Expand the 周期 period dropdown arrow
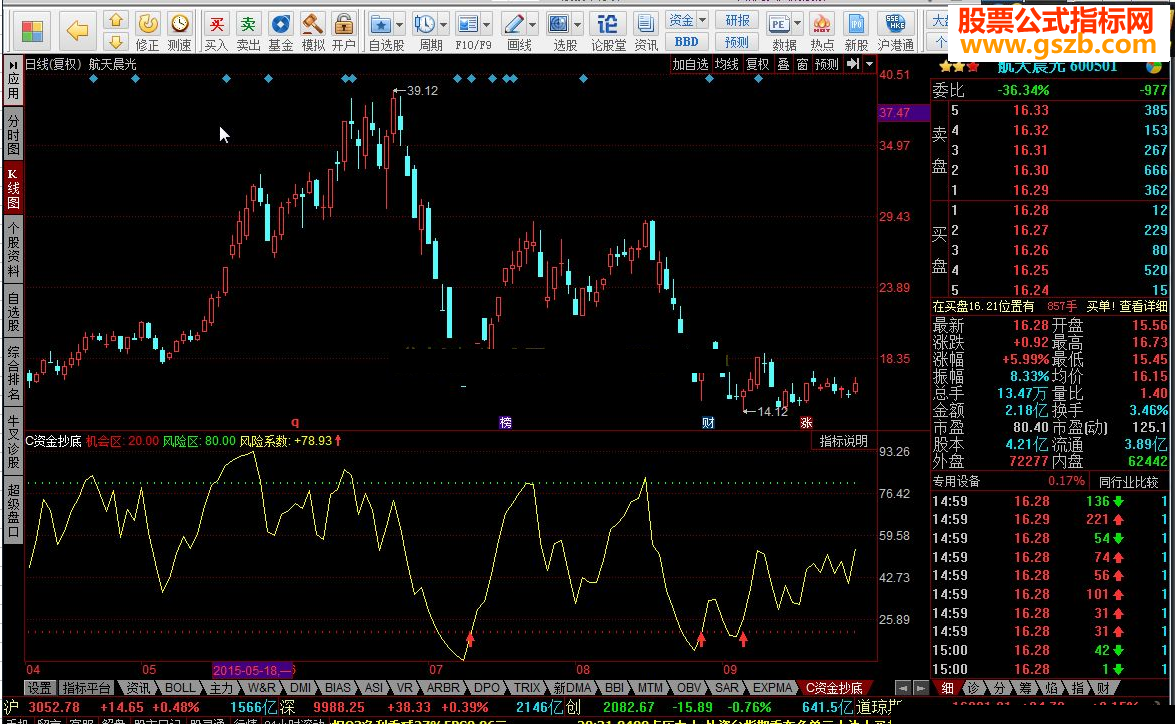This screenshot has width=1175, height=724. click(444, 25)
